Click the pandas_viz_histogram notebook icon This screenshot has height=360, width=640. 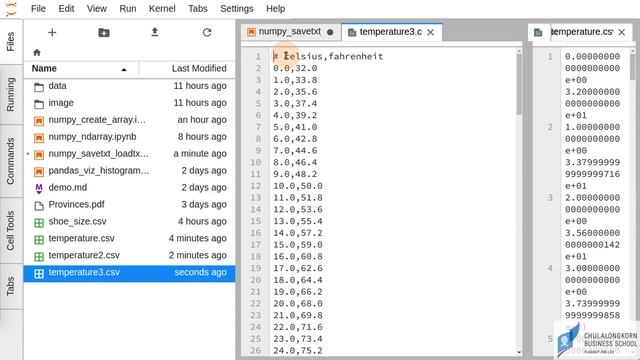point(39,171)
